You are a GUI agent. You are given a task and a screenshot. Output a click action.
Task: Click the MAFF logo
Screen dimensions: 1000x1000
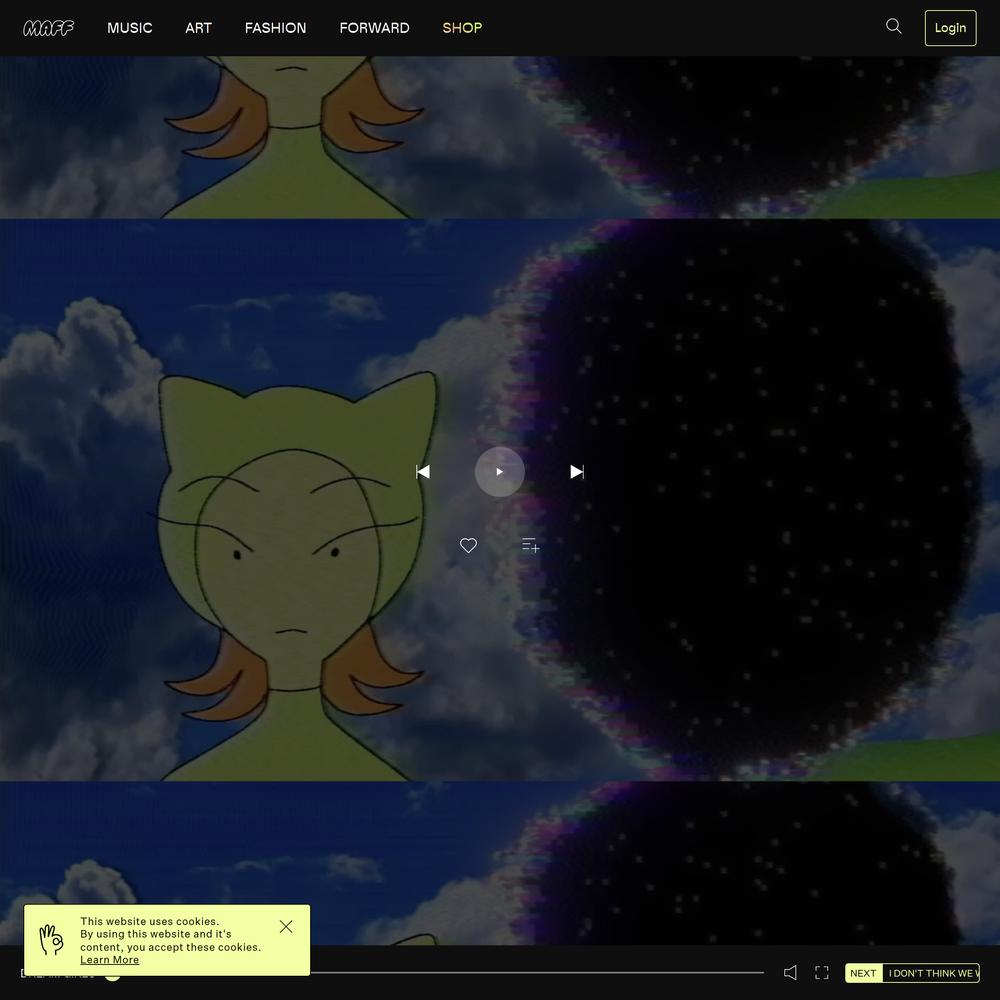(48, 28)
